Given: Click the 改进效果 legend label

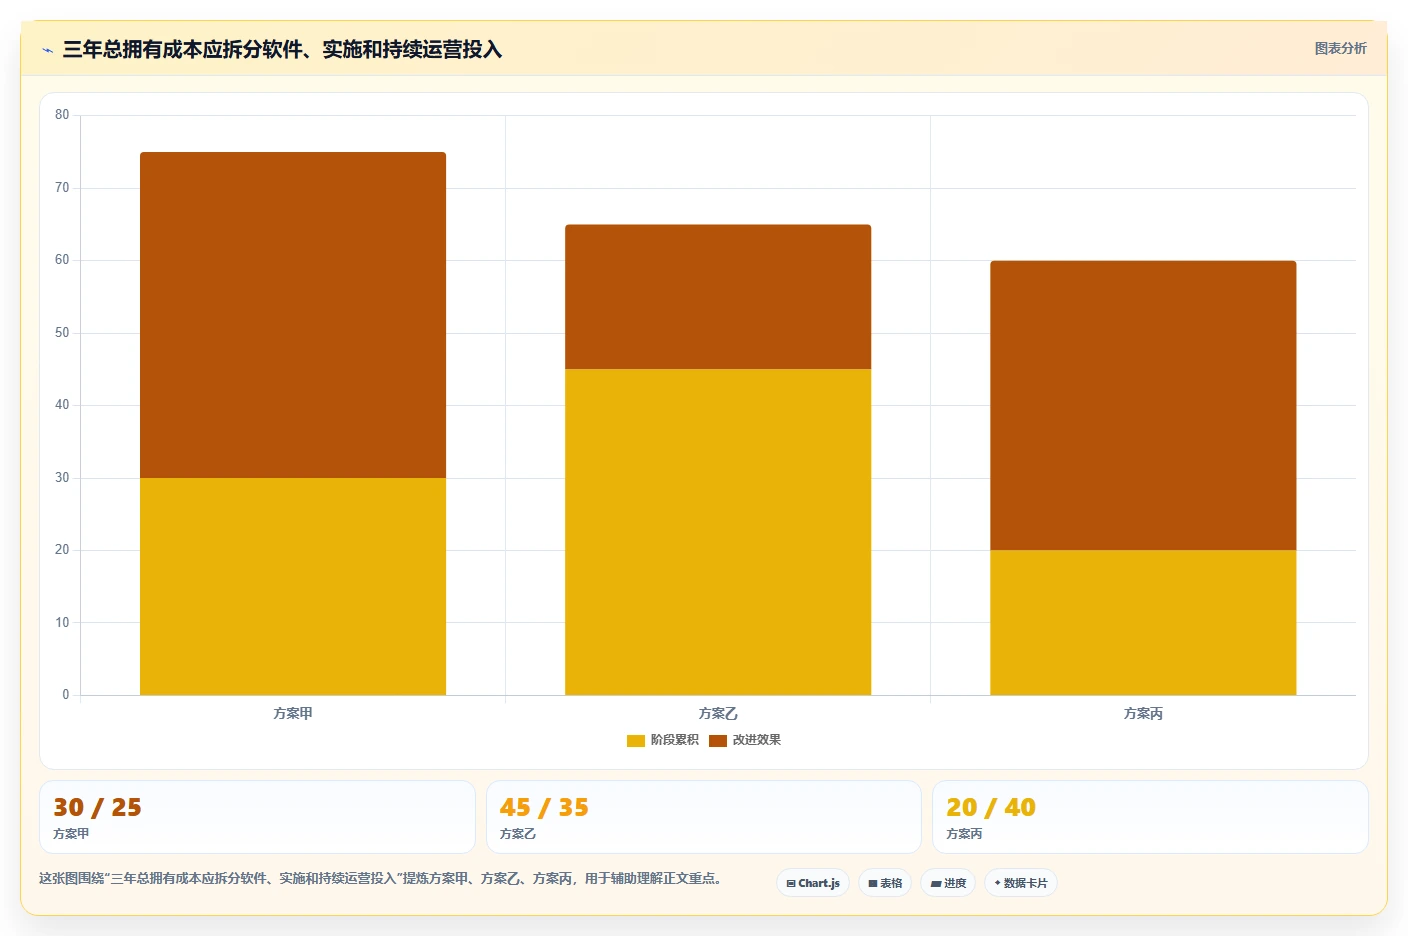Looking at the screenshot, I should tap(757, 740).
